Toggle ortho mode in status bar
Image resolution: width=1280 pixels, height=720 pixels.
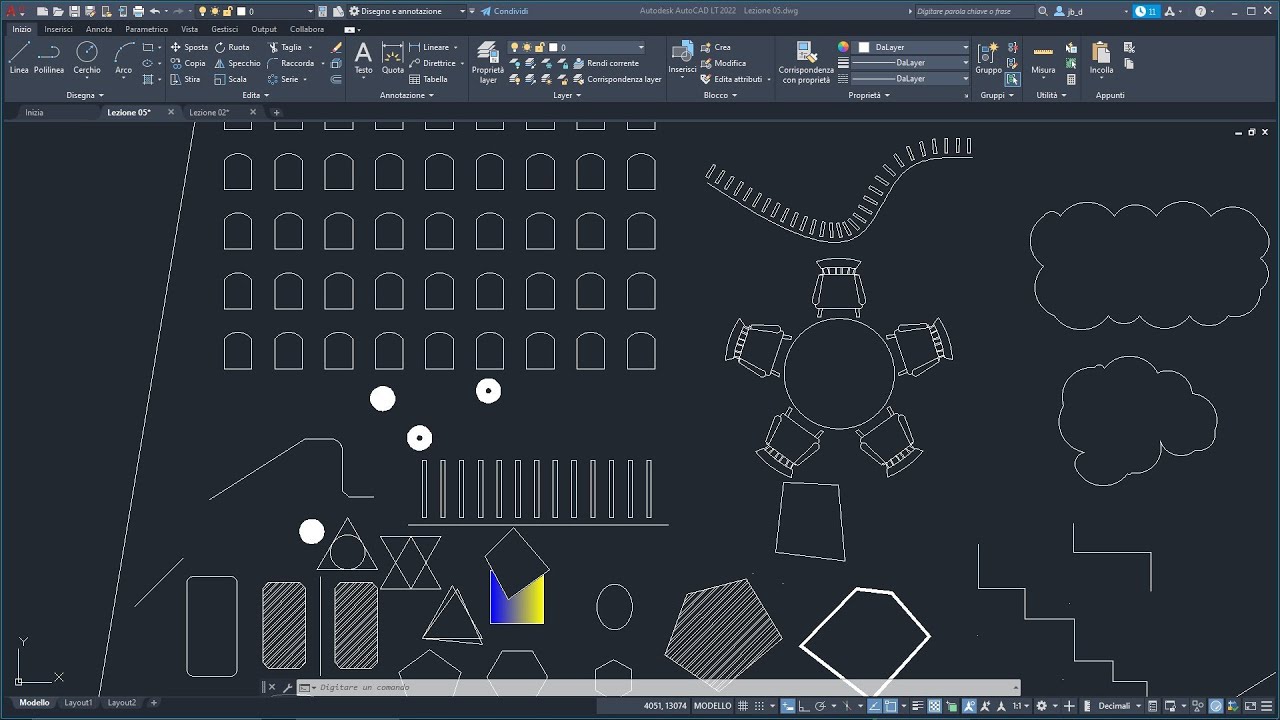point(803,706)
